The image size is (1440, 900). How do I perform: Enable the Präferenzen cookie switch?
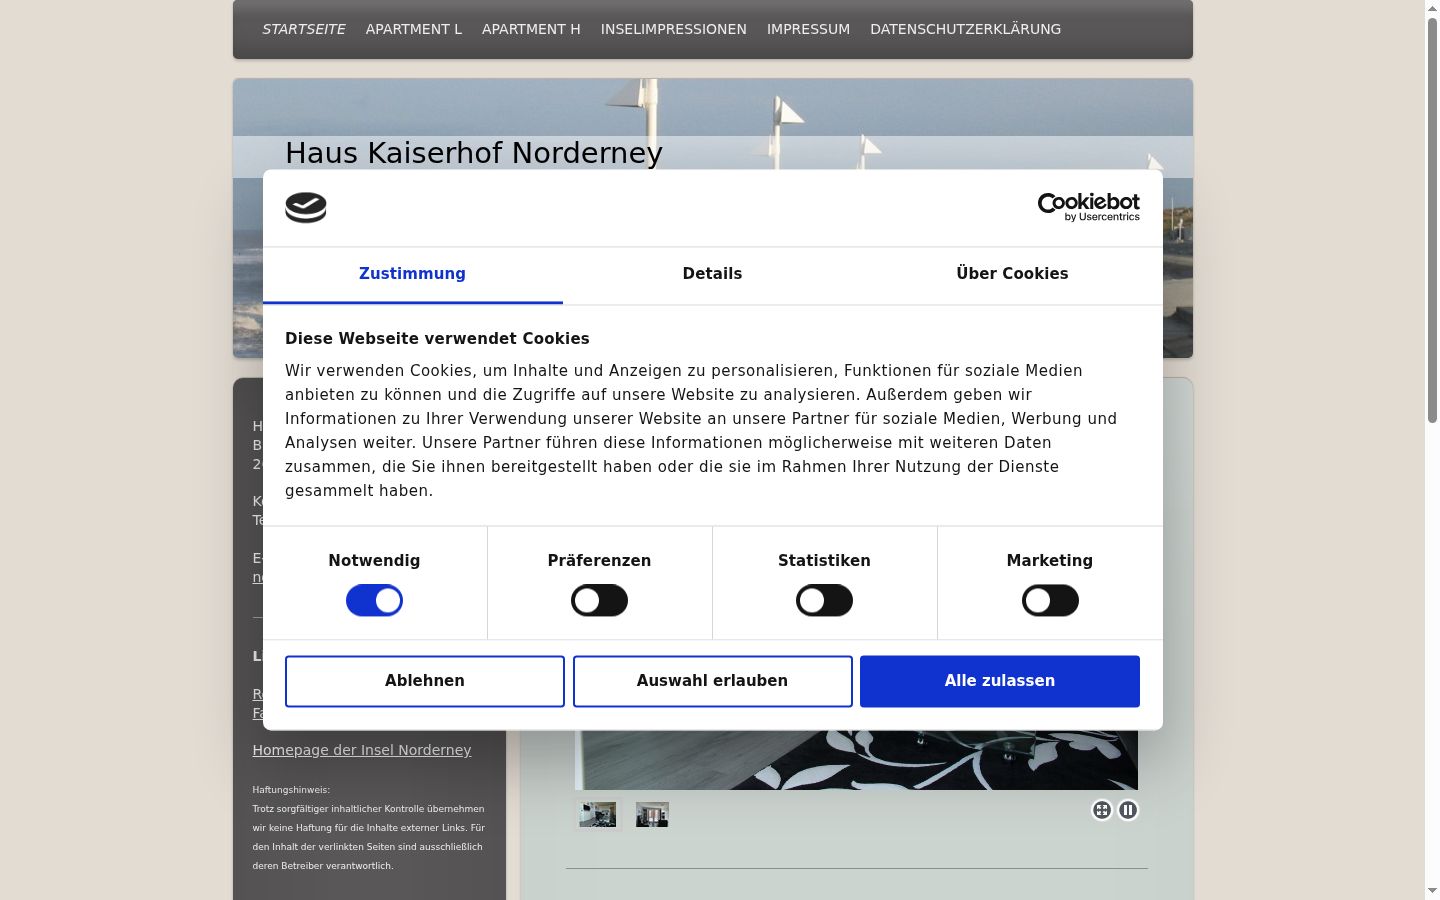click(x=599, y=600)
